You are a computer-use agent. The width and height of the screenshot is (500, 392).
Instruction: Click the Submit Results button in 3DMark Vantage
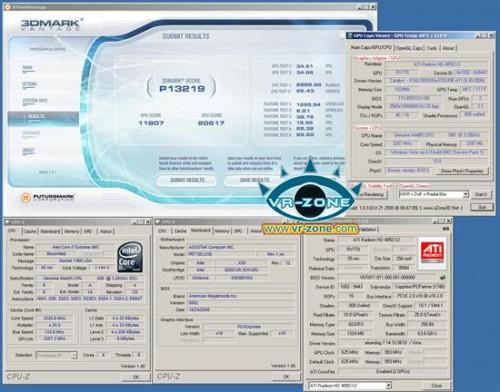(x=187, y=180)
